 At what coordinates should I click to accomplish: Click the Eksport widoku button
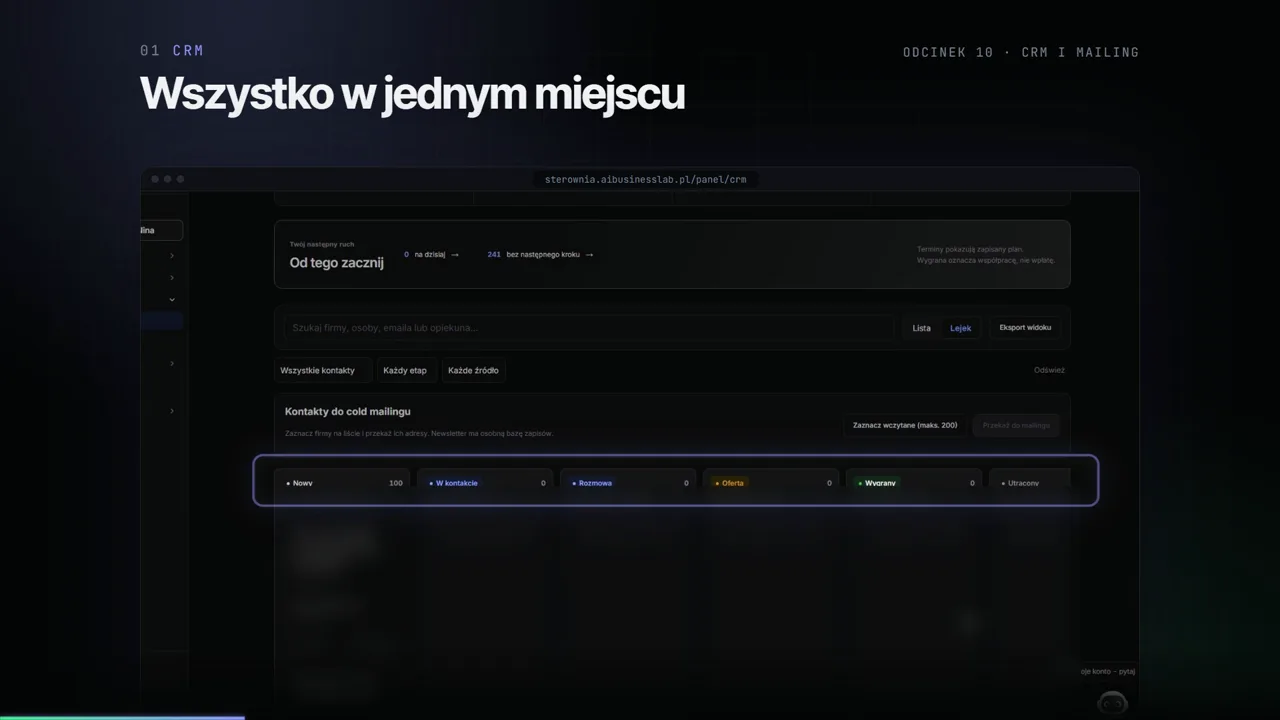1025,327
